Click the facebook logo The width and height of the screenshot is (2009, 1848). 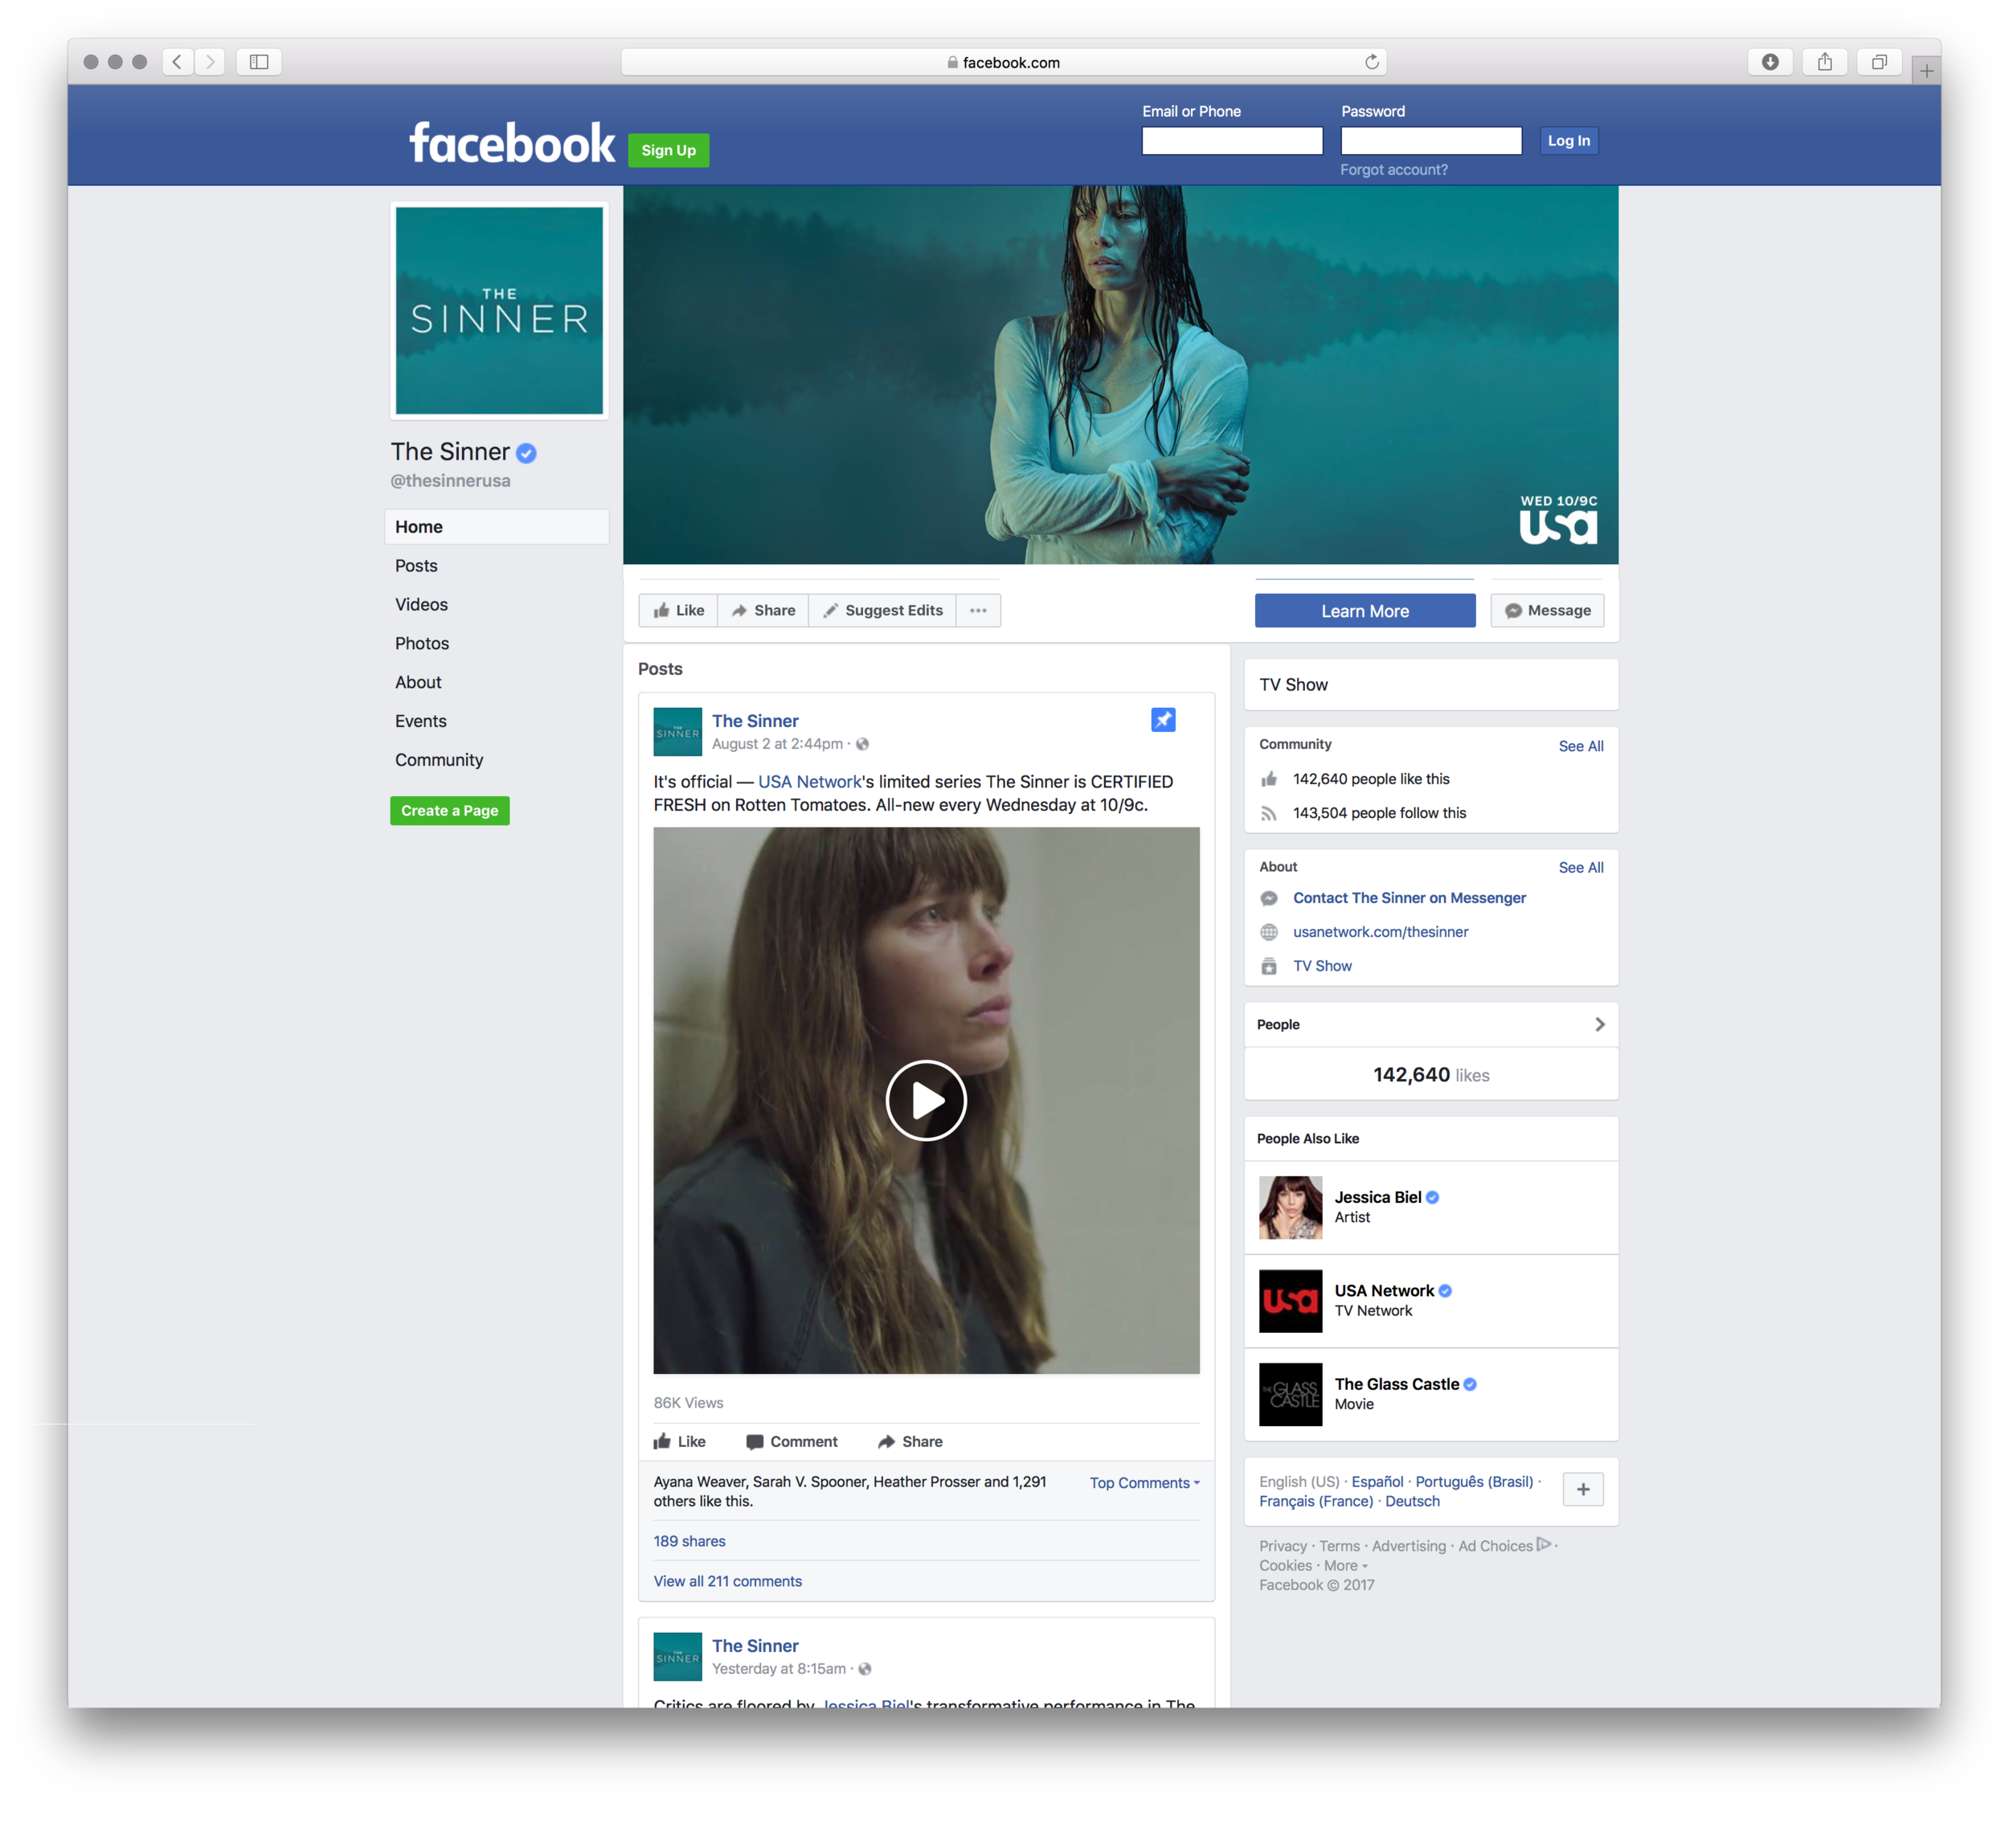pyautogui.click(x=512, y=143)
